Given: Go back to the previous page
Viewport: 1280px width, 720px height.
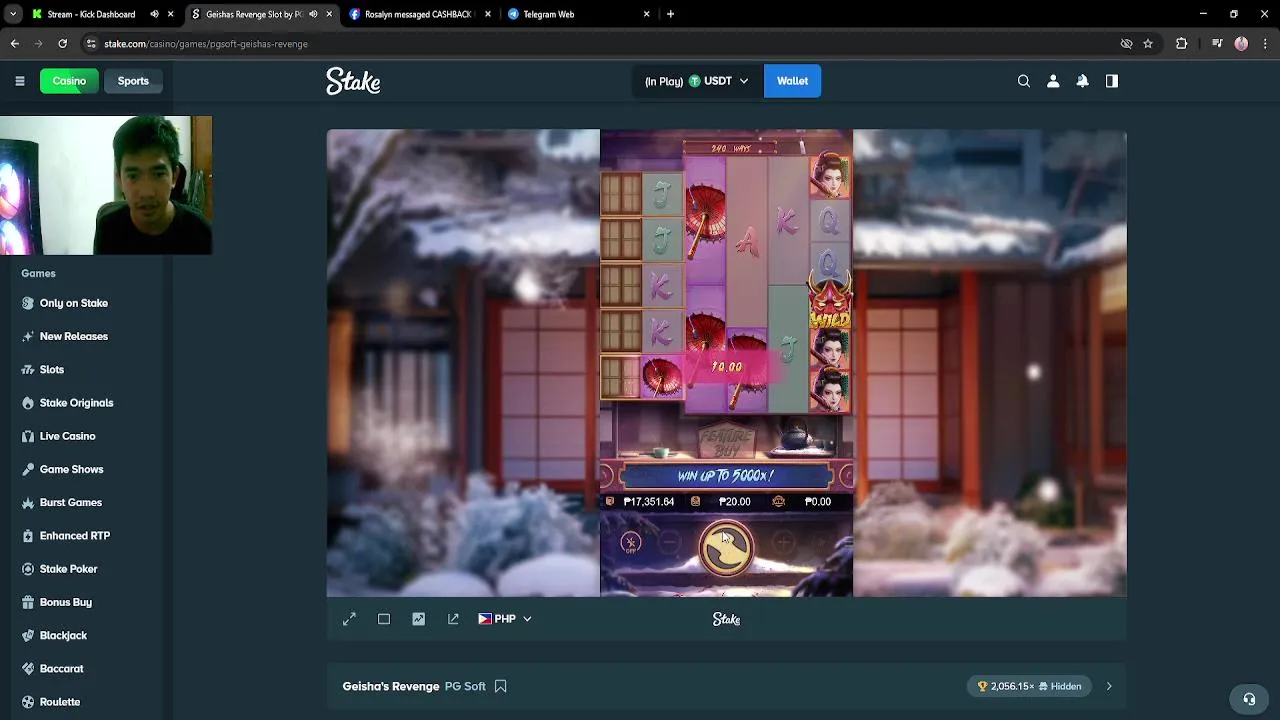Looking at the screenshot, I should (14, 44).
